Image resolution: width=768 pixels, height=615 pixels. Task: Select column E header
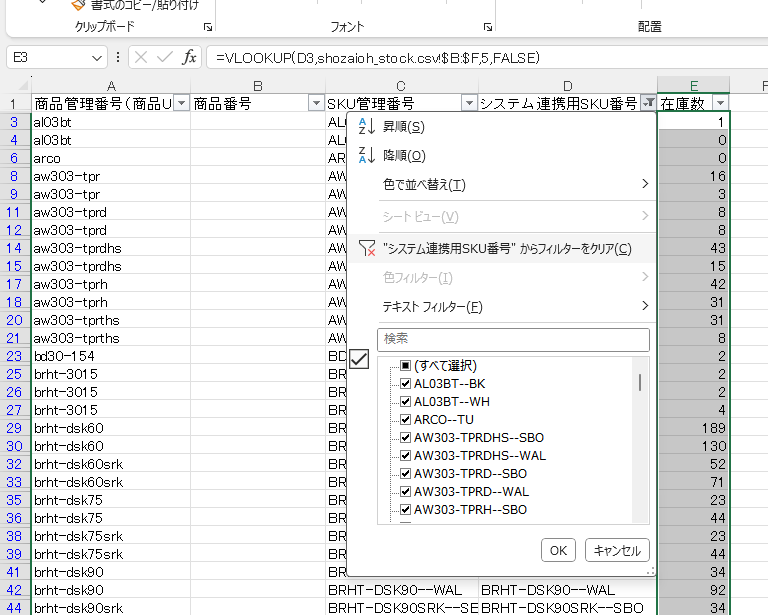(694, 85)
